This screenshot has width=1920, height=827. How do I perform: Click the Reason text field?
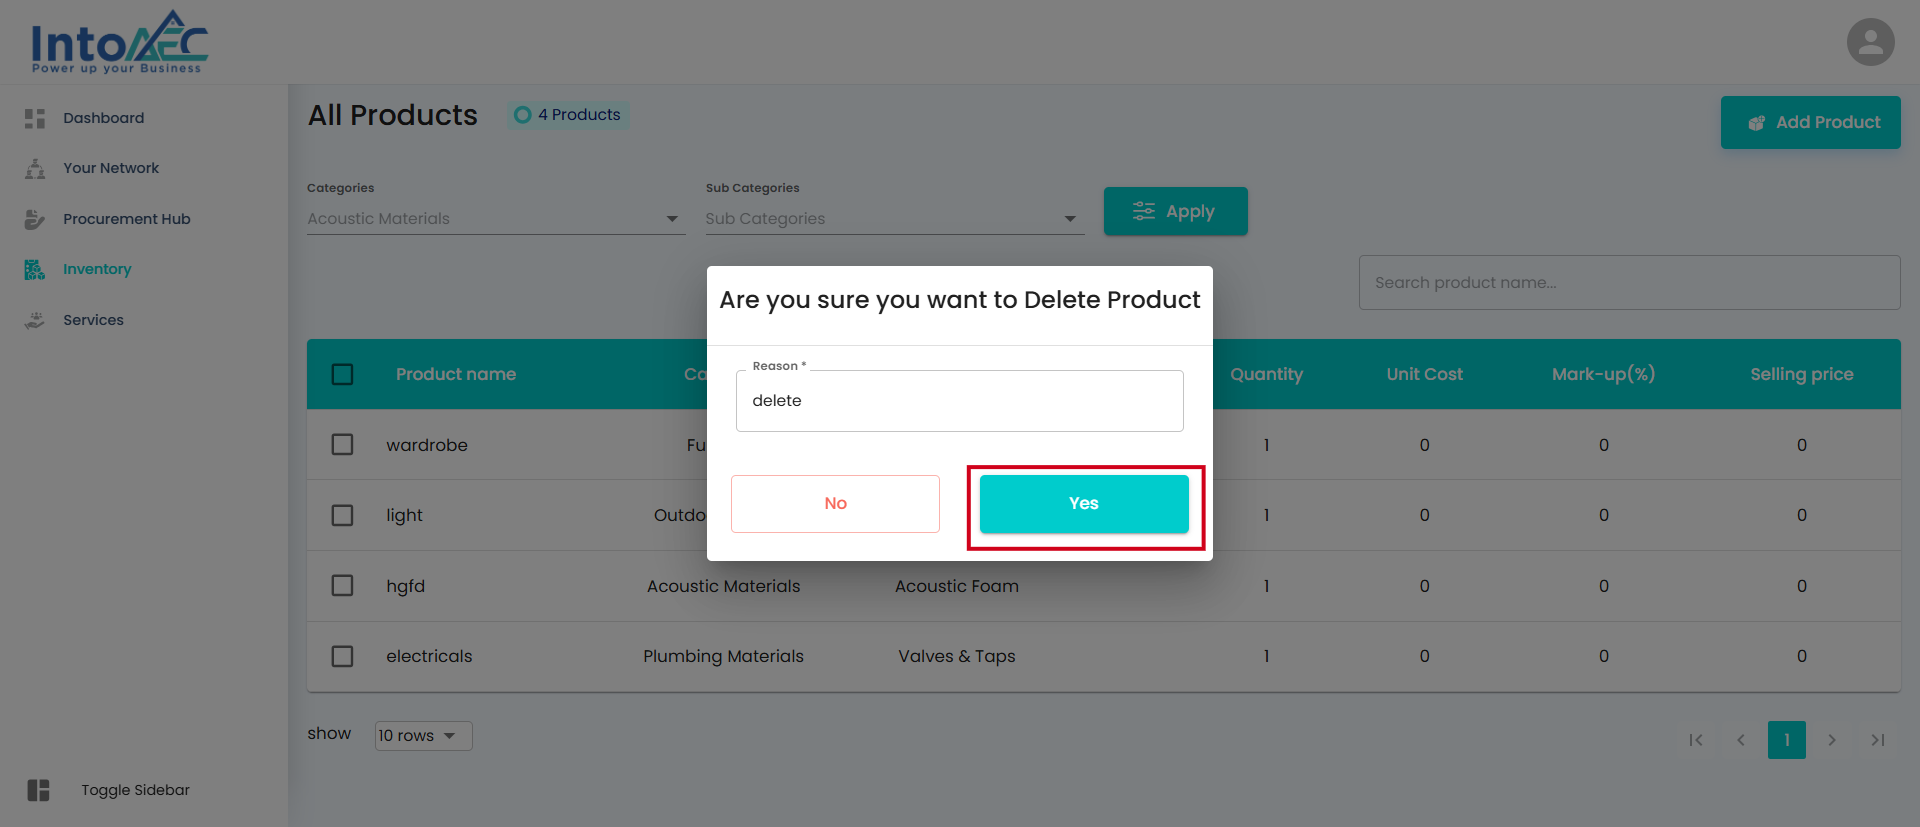959,401
